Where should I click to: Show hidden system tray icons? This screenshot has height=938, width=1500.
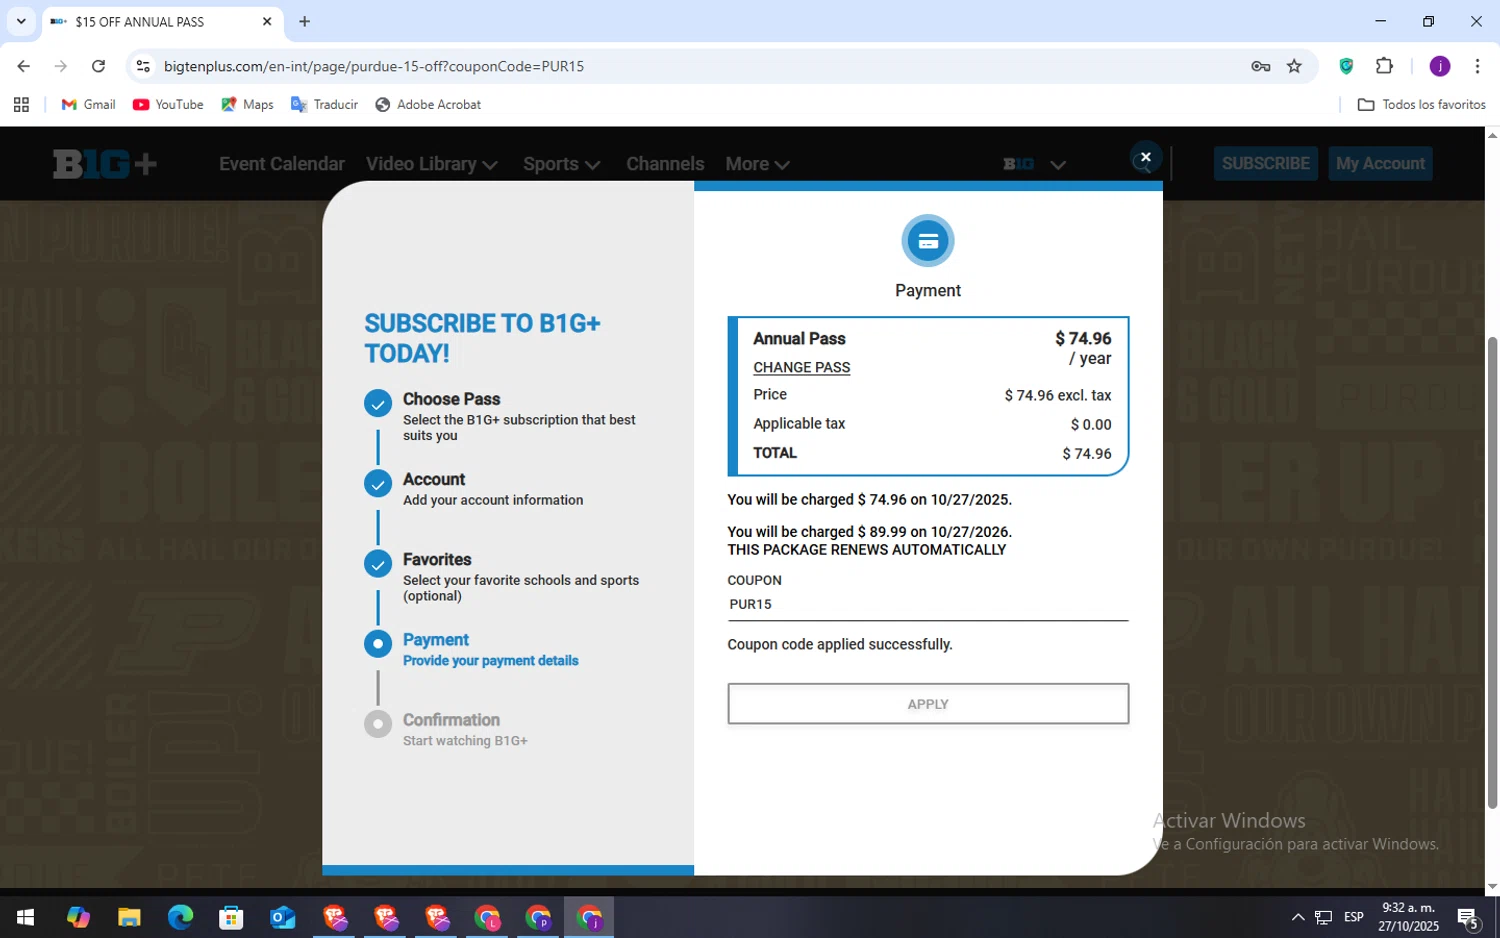(x=1297, y=917)
